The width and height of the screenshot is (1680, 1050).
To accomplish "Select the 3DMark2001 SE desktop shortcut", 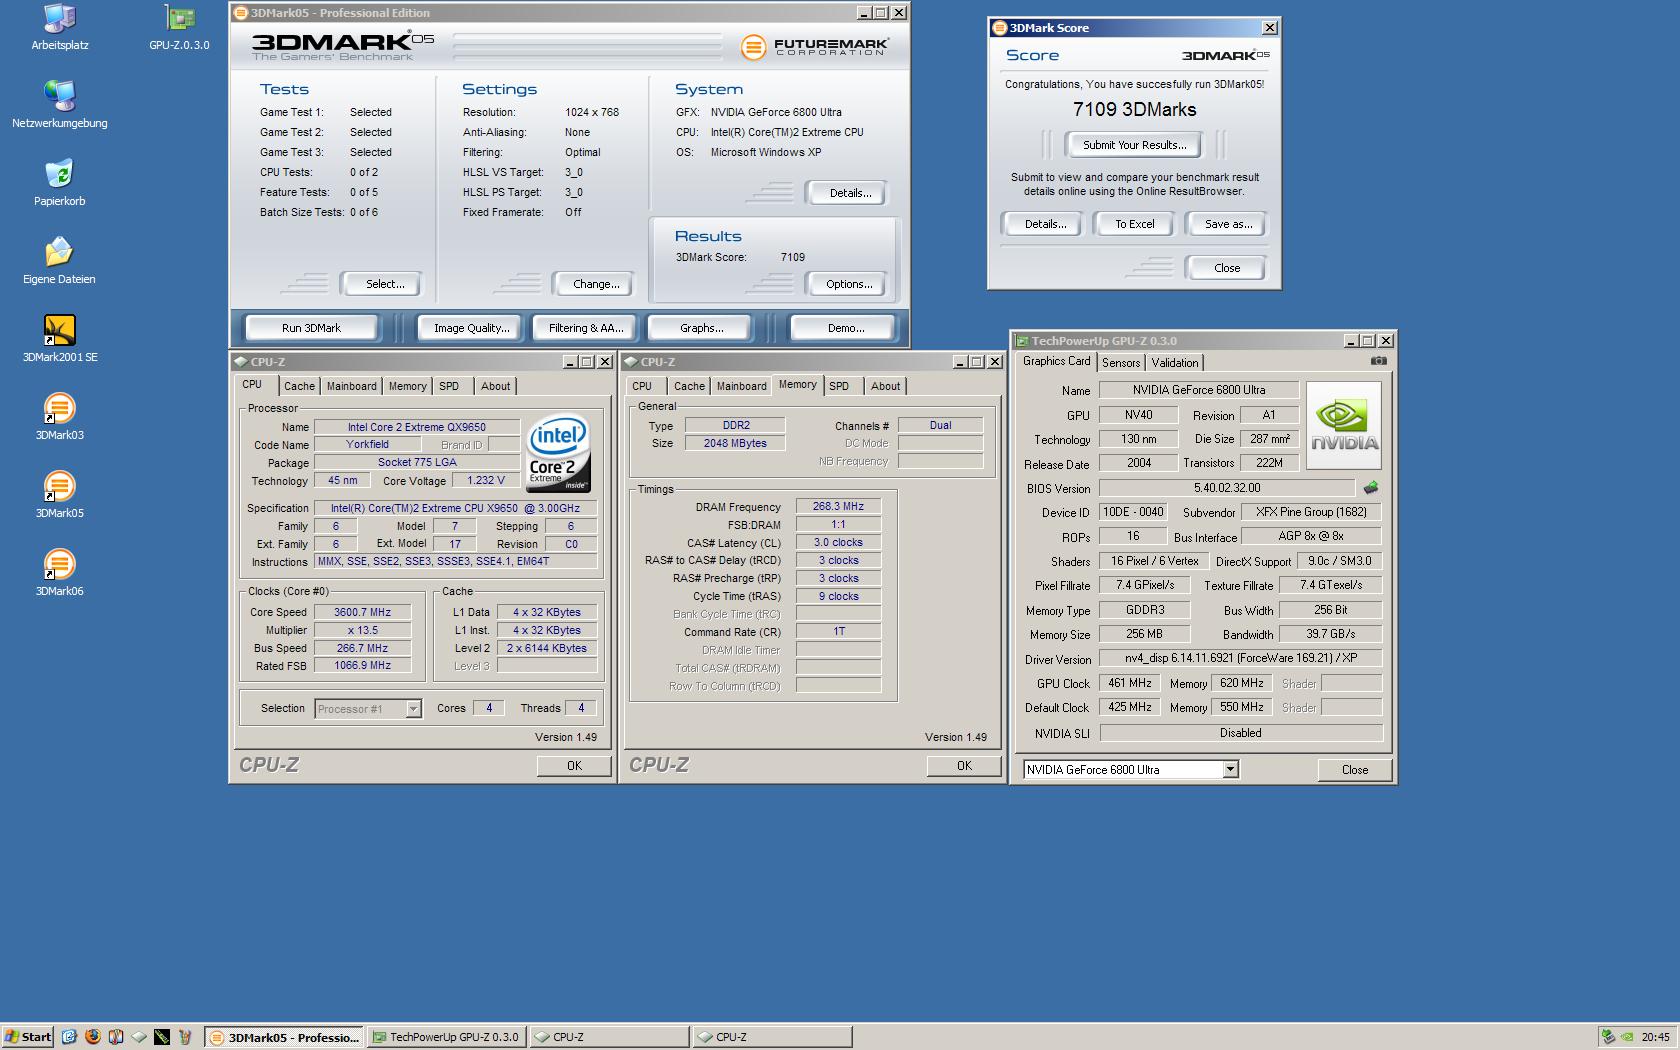I will [x=60, y=339].
